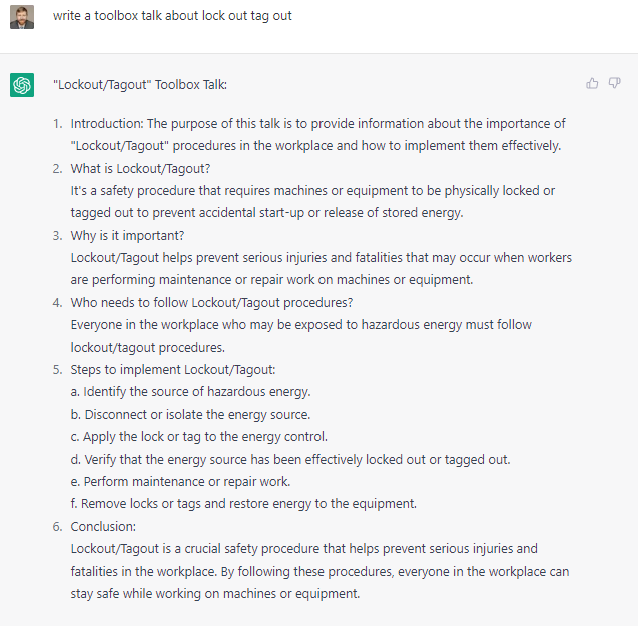Click the definition line starting "It's a safety procedure"

click(x=312, y=190)
